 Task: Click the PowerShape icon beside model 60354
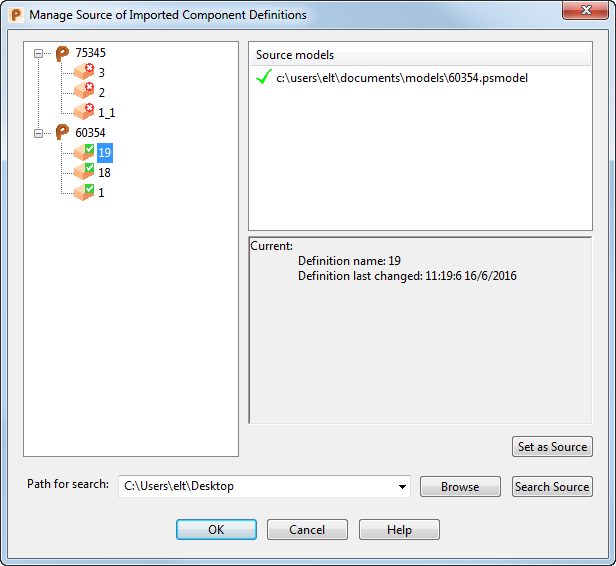tap(62, 132)
